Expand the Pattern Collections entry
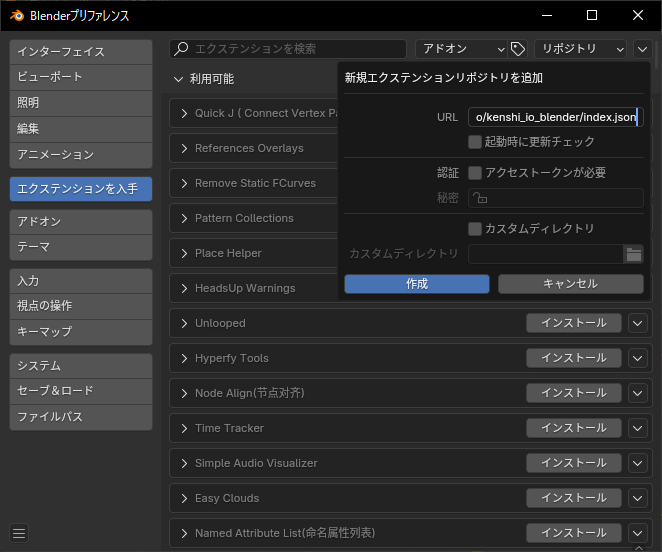 (184, 218)
